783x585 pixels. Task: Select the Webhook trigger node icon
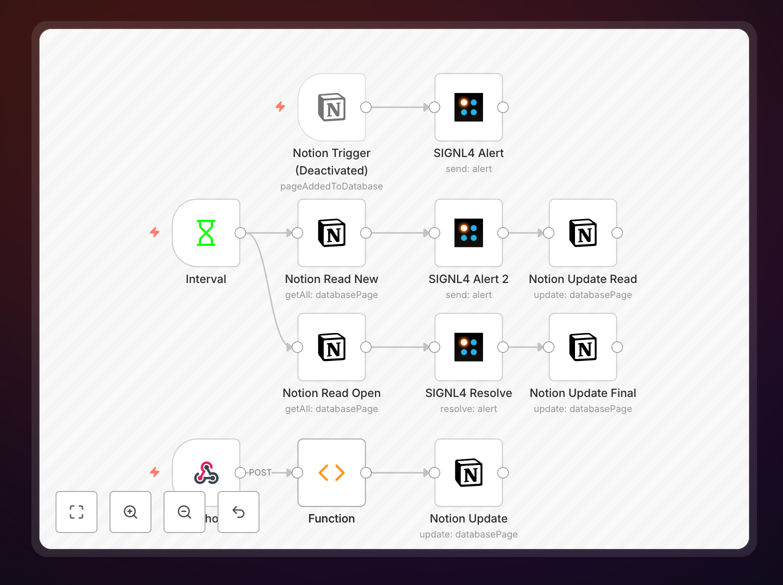coord(206,472)
